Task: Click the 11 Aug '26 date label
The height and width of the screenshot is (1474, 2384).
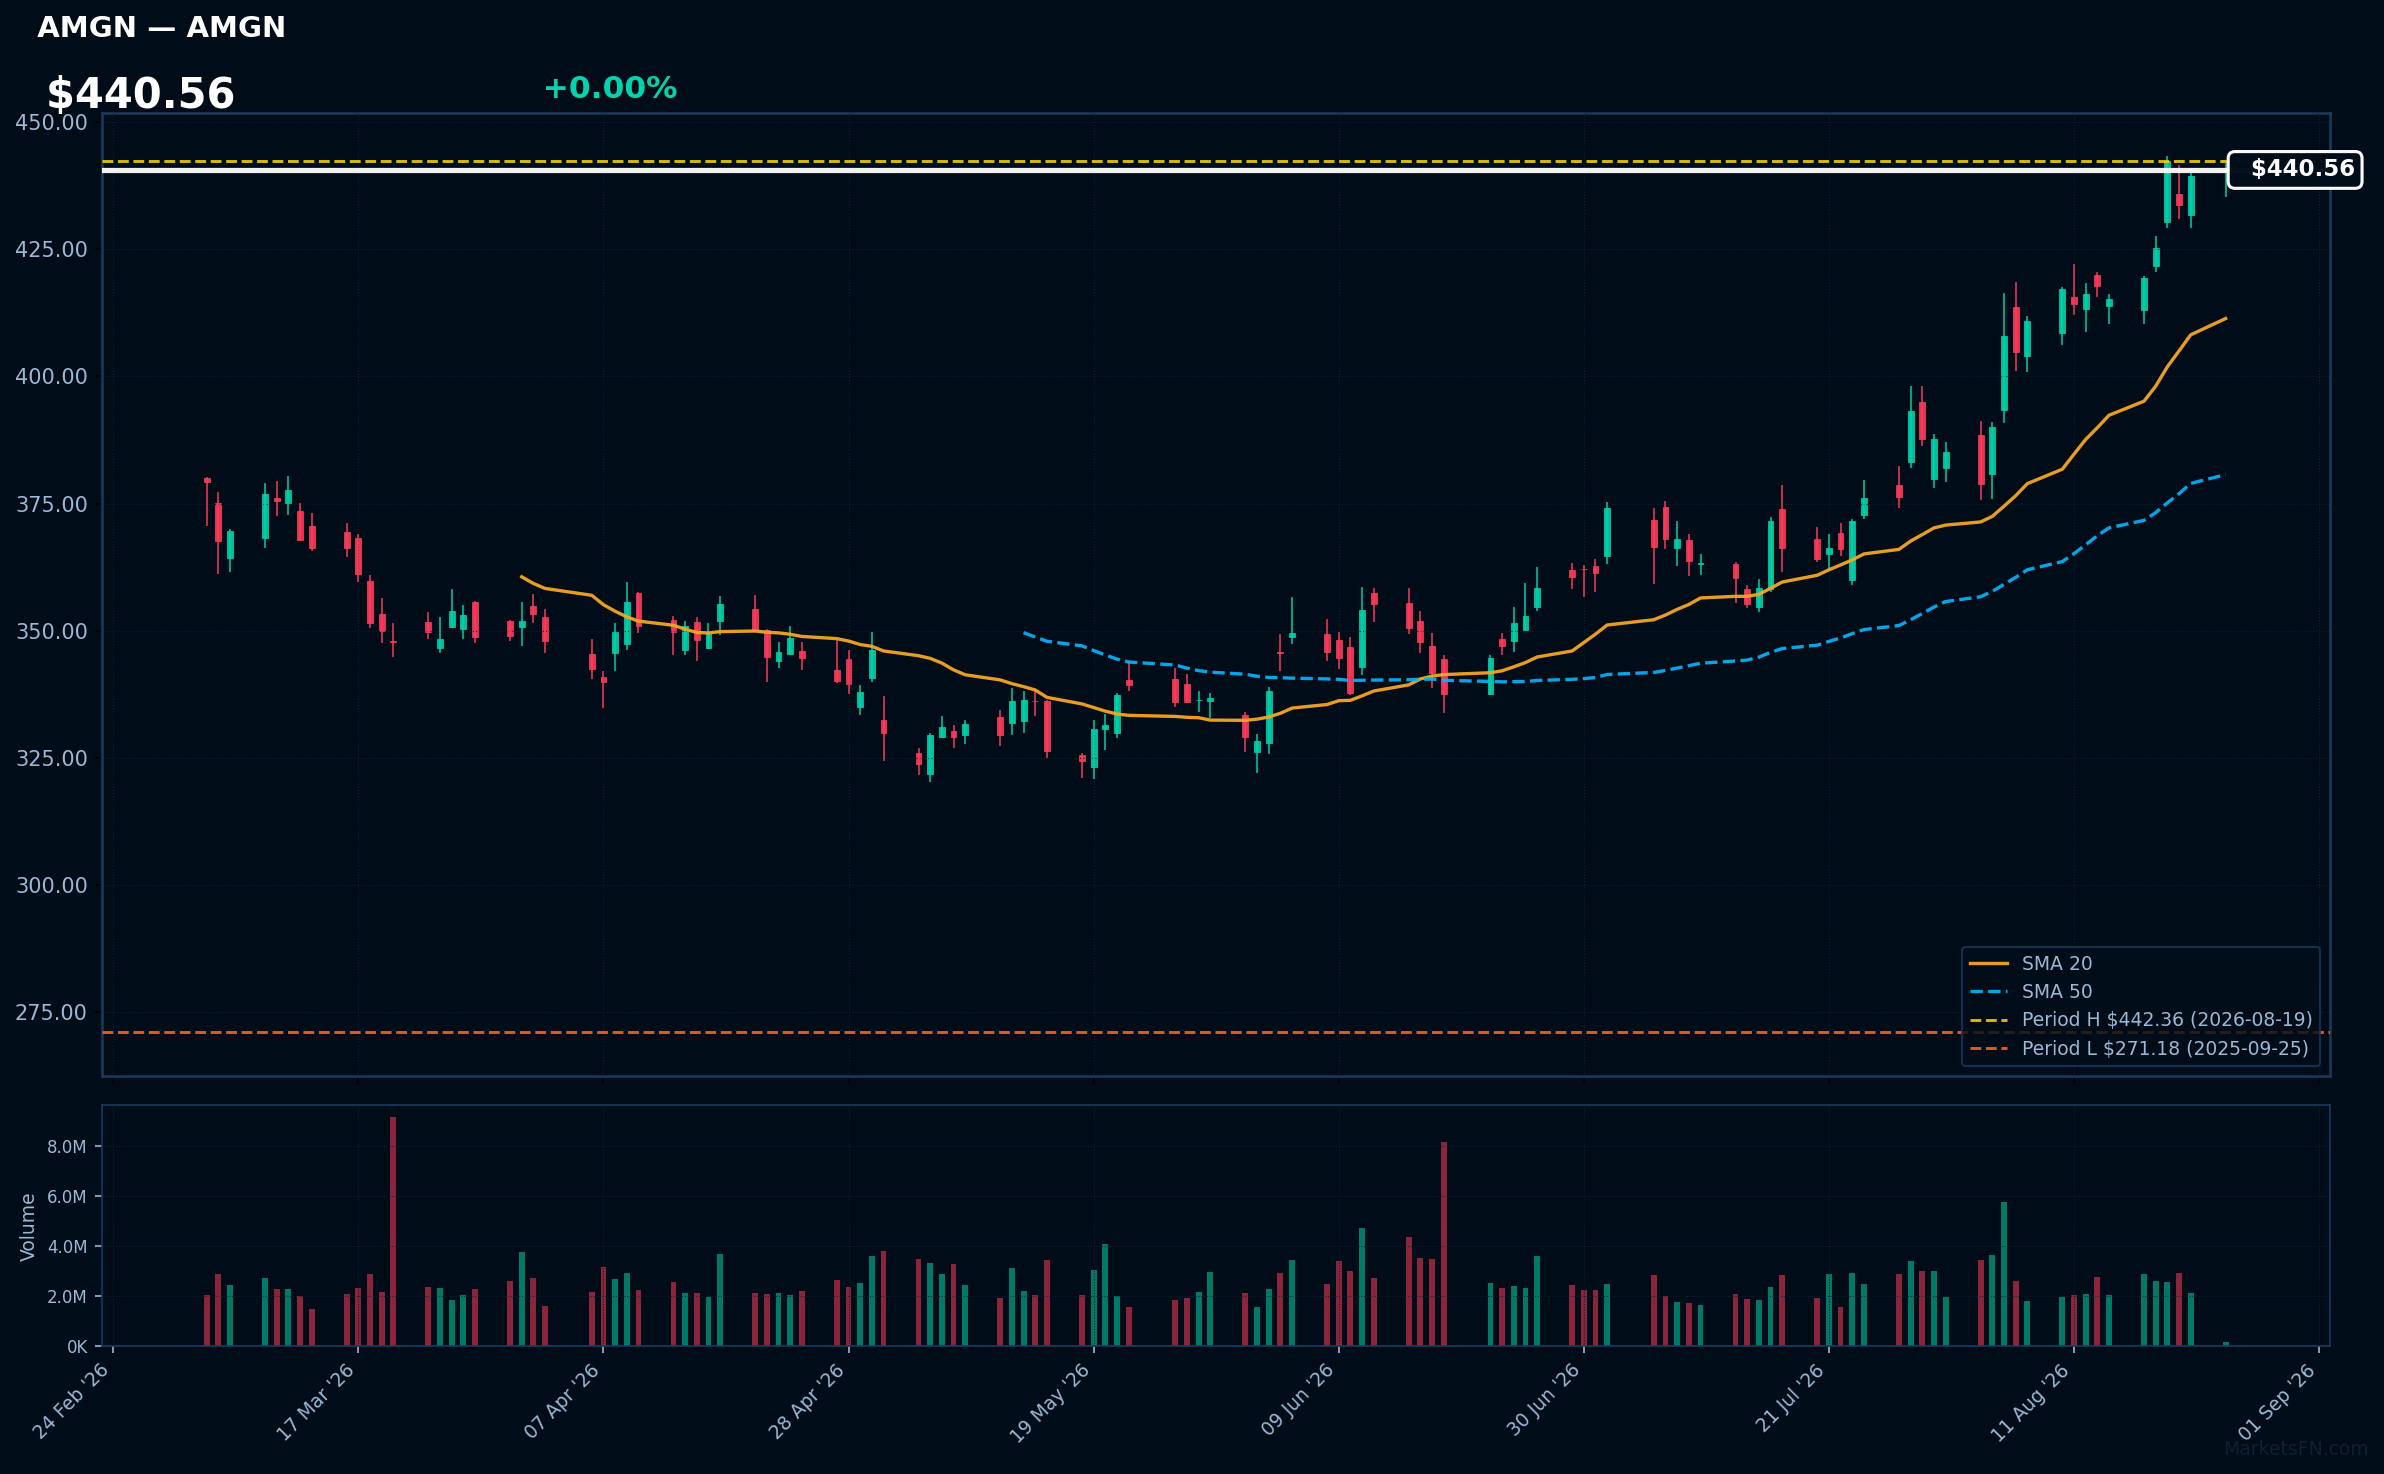Action: click(2030, 1401)
